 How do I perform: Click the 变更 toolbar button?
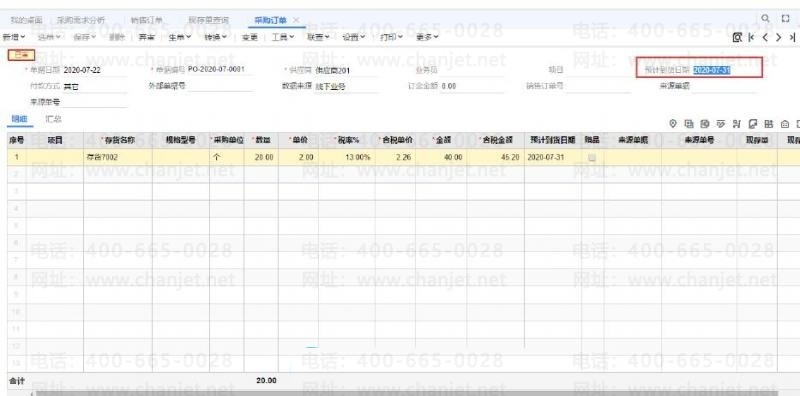click(x=249, y=37)
